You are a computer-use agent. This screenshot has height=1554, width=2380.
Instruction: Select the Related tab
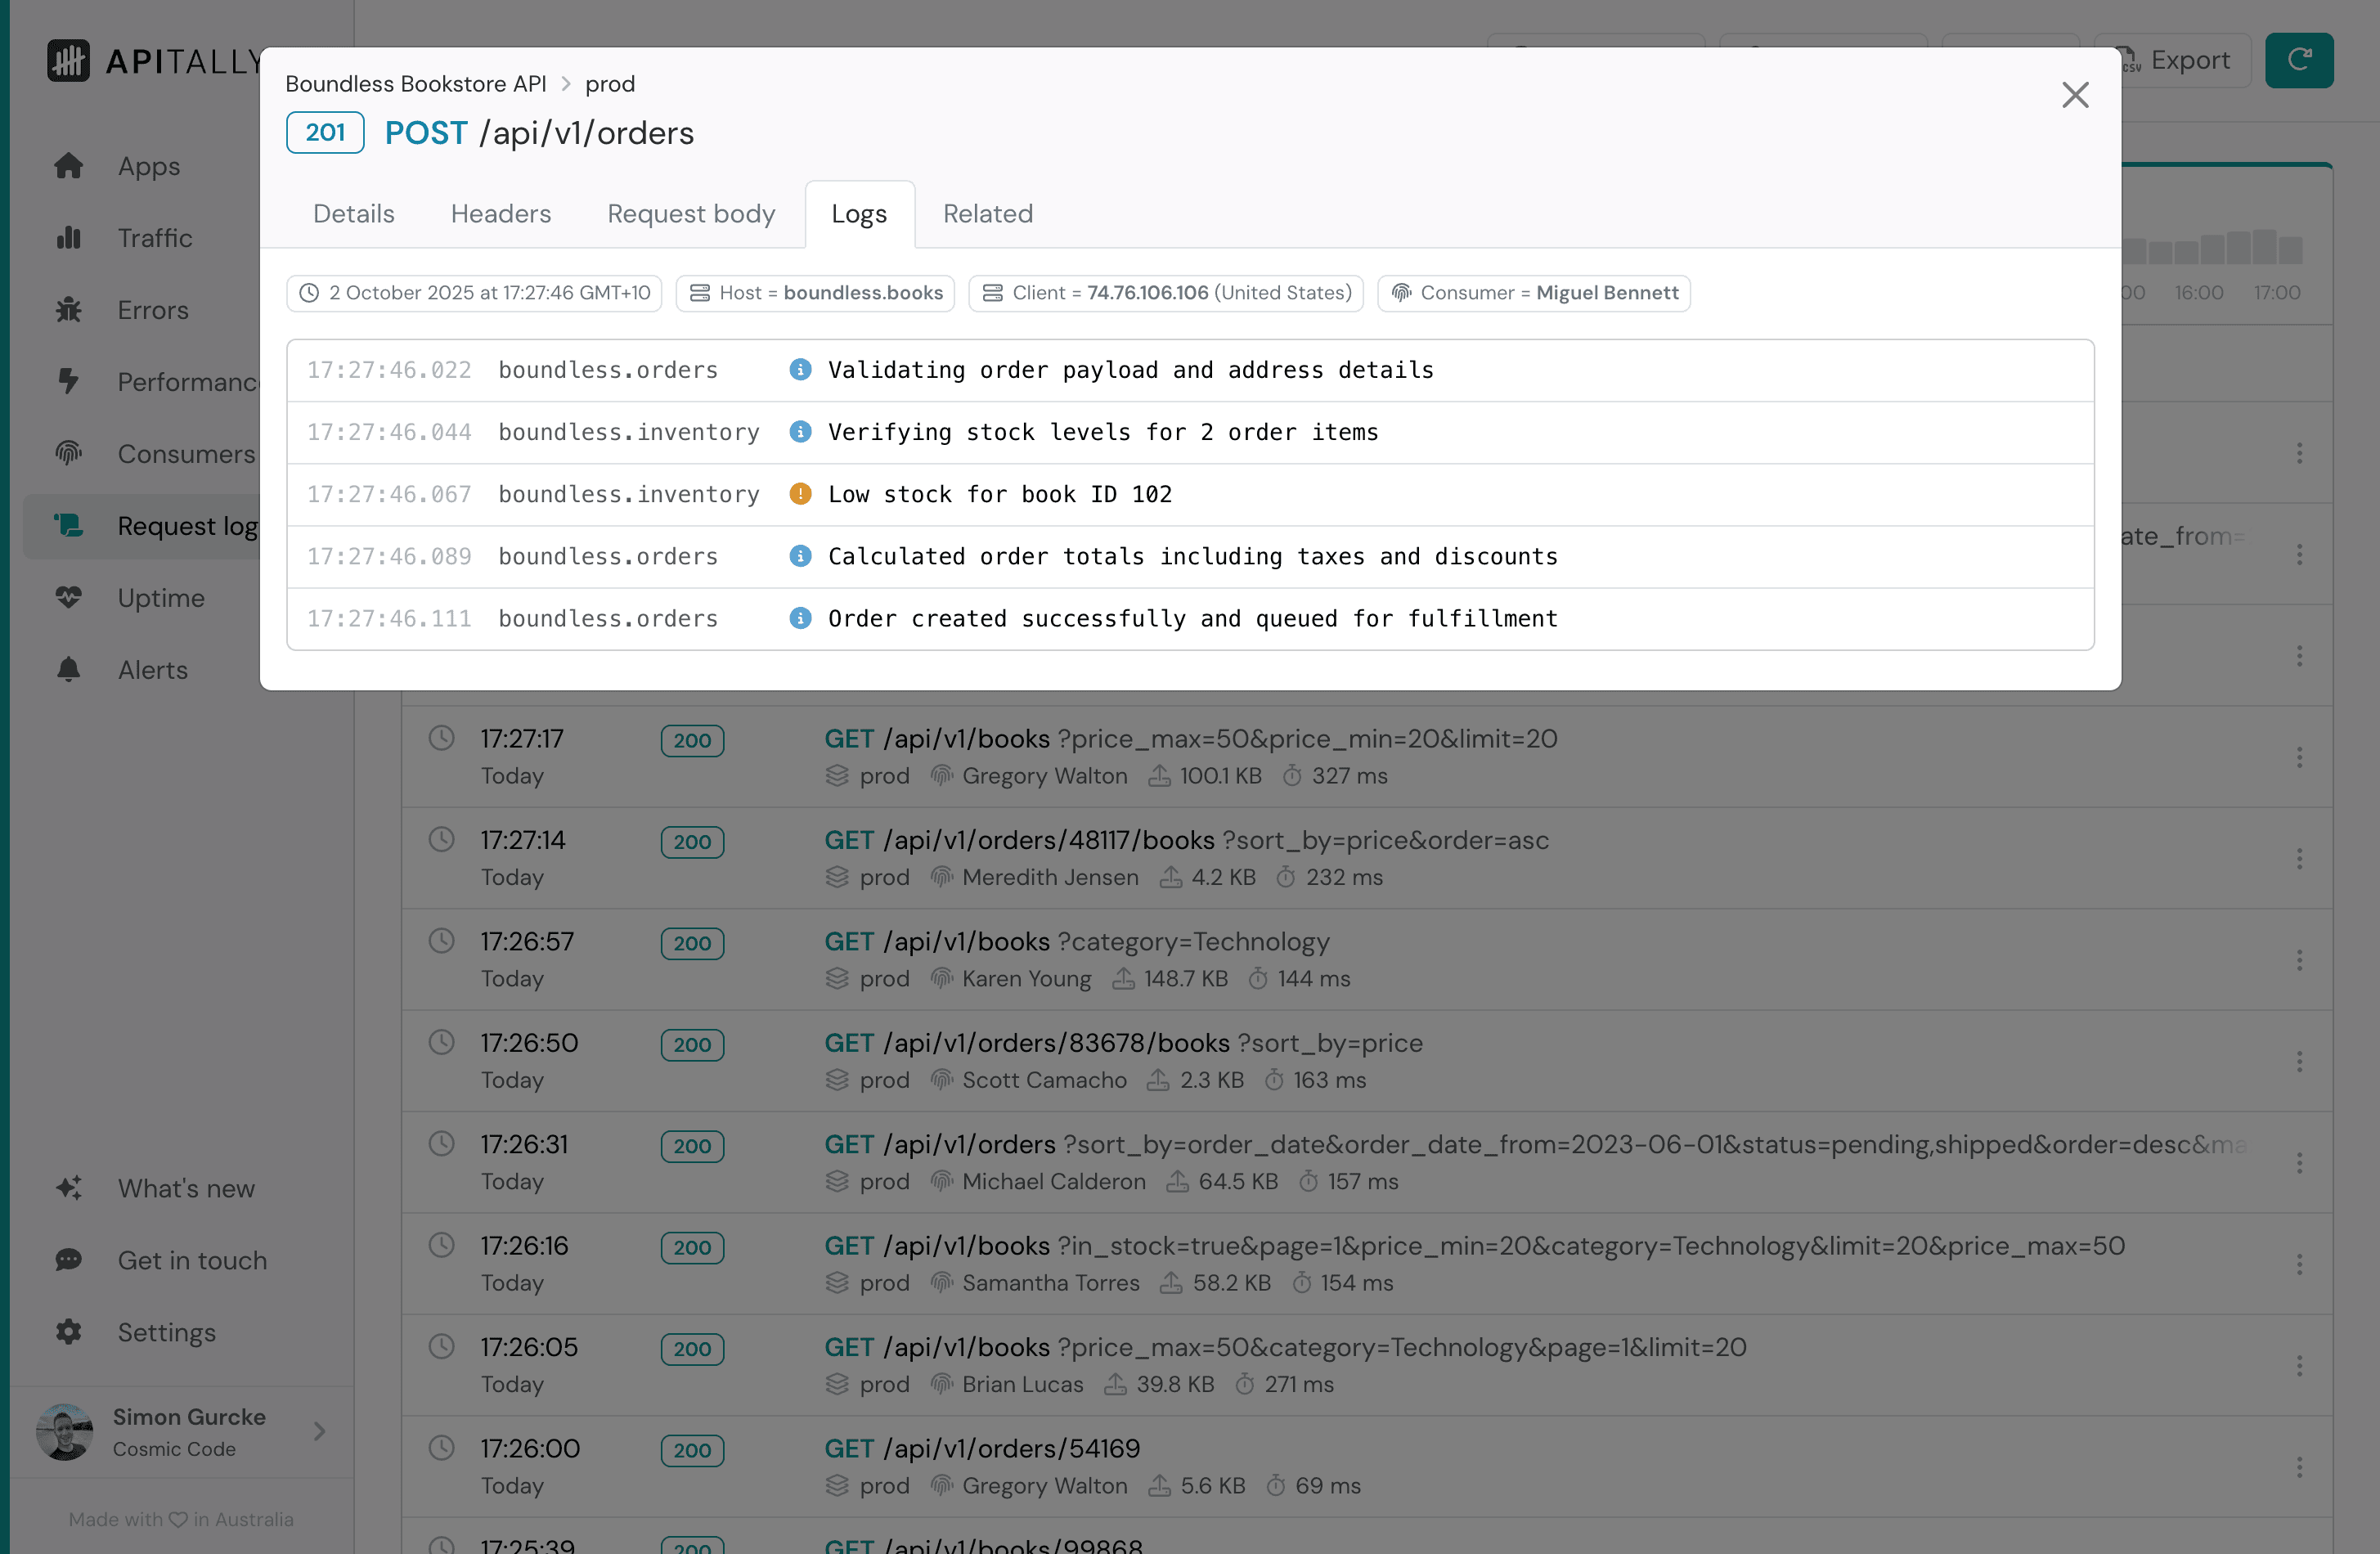987,214
